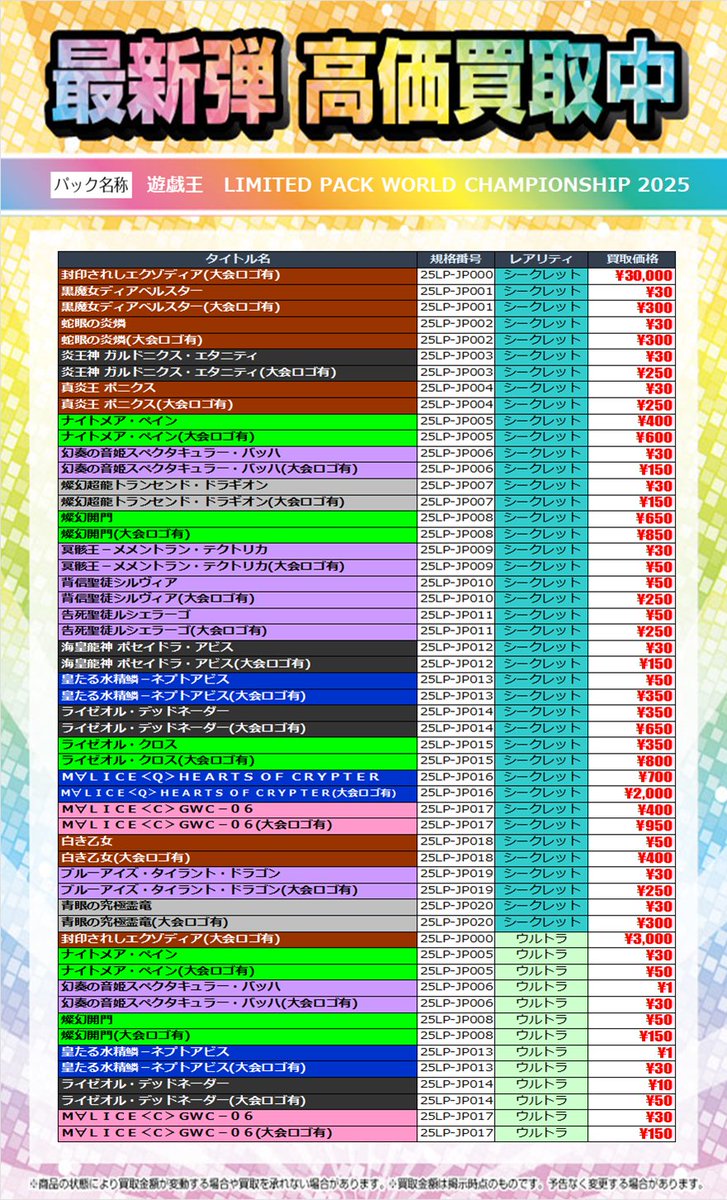Click 真炎王 ポニクス title without 大会ロゴ有
Image resolution: width=727 pixels, height=1200 pixels.
237,388
